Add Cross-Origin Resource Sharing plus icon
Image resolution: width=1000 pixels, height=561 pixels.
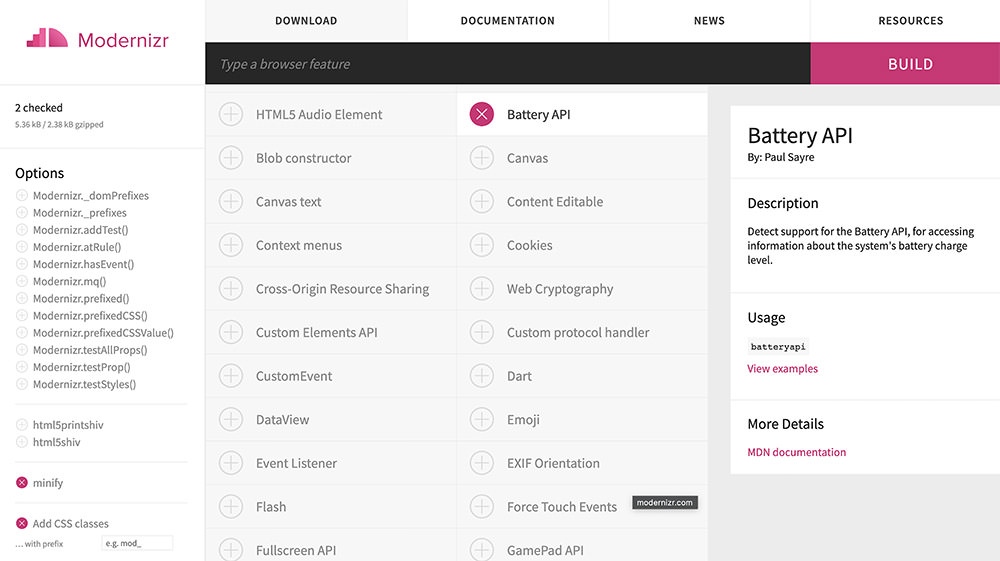[x=231, y=289]
